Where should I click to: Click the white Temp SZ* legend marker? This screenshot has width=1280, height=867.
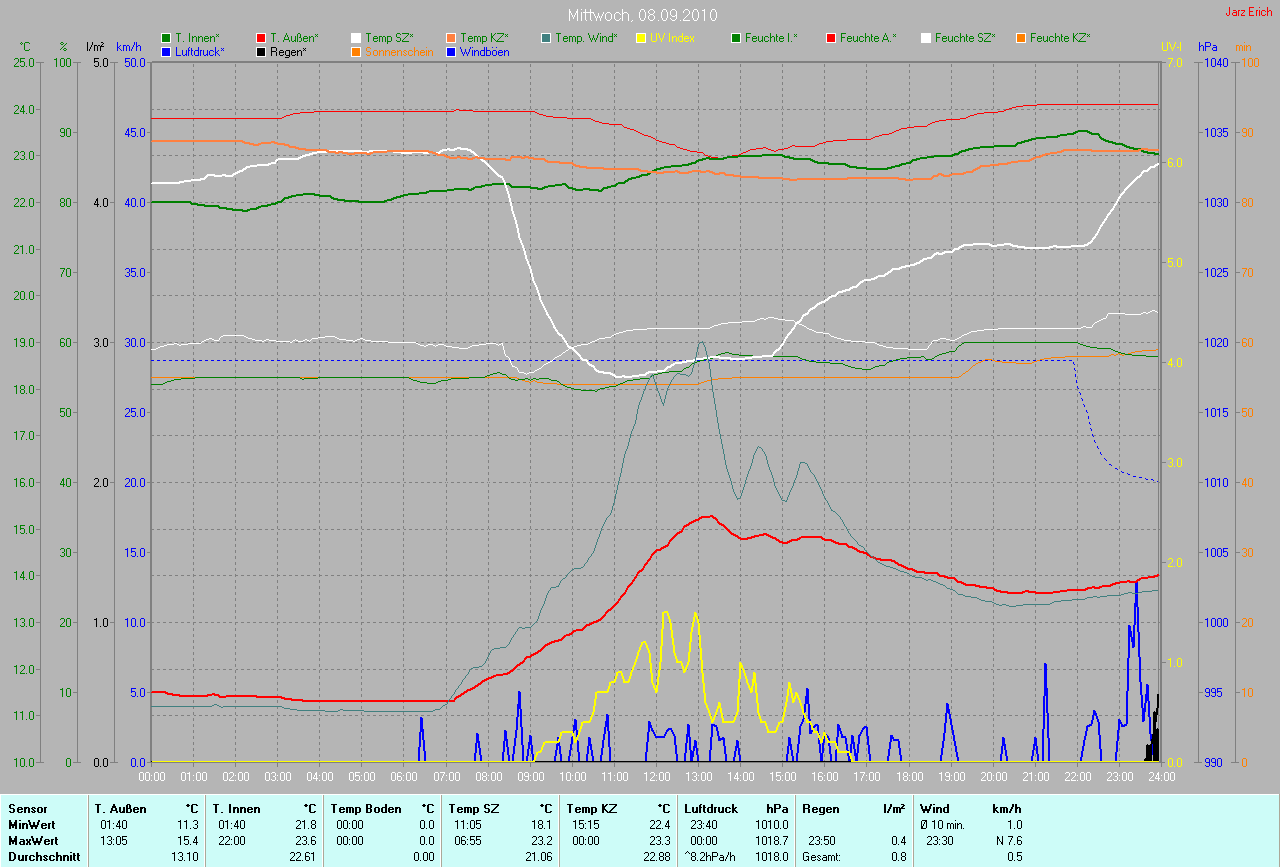[357, 38]
